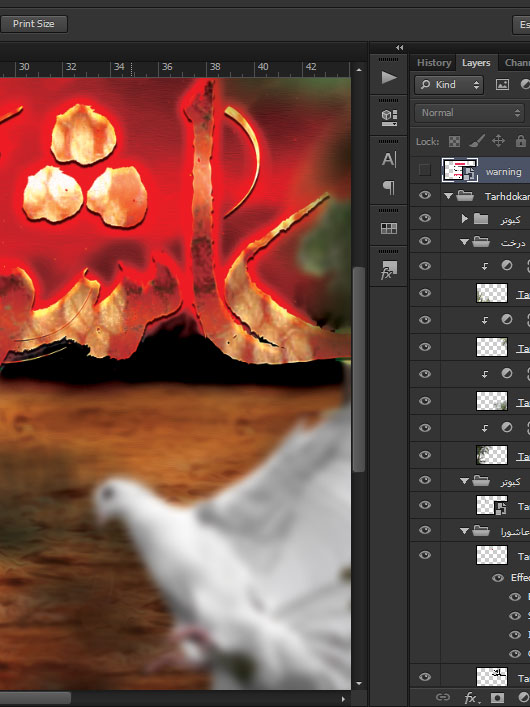Lock layer position move icon
The height and width of the screenshot is (707, 530).
pos(498,141)
